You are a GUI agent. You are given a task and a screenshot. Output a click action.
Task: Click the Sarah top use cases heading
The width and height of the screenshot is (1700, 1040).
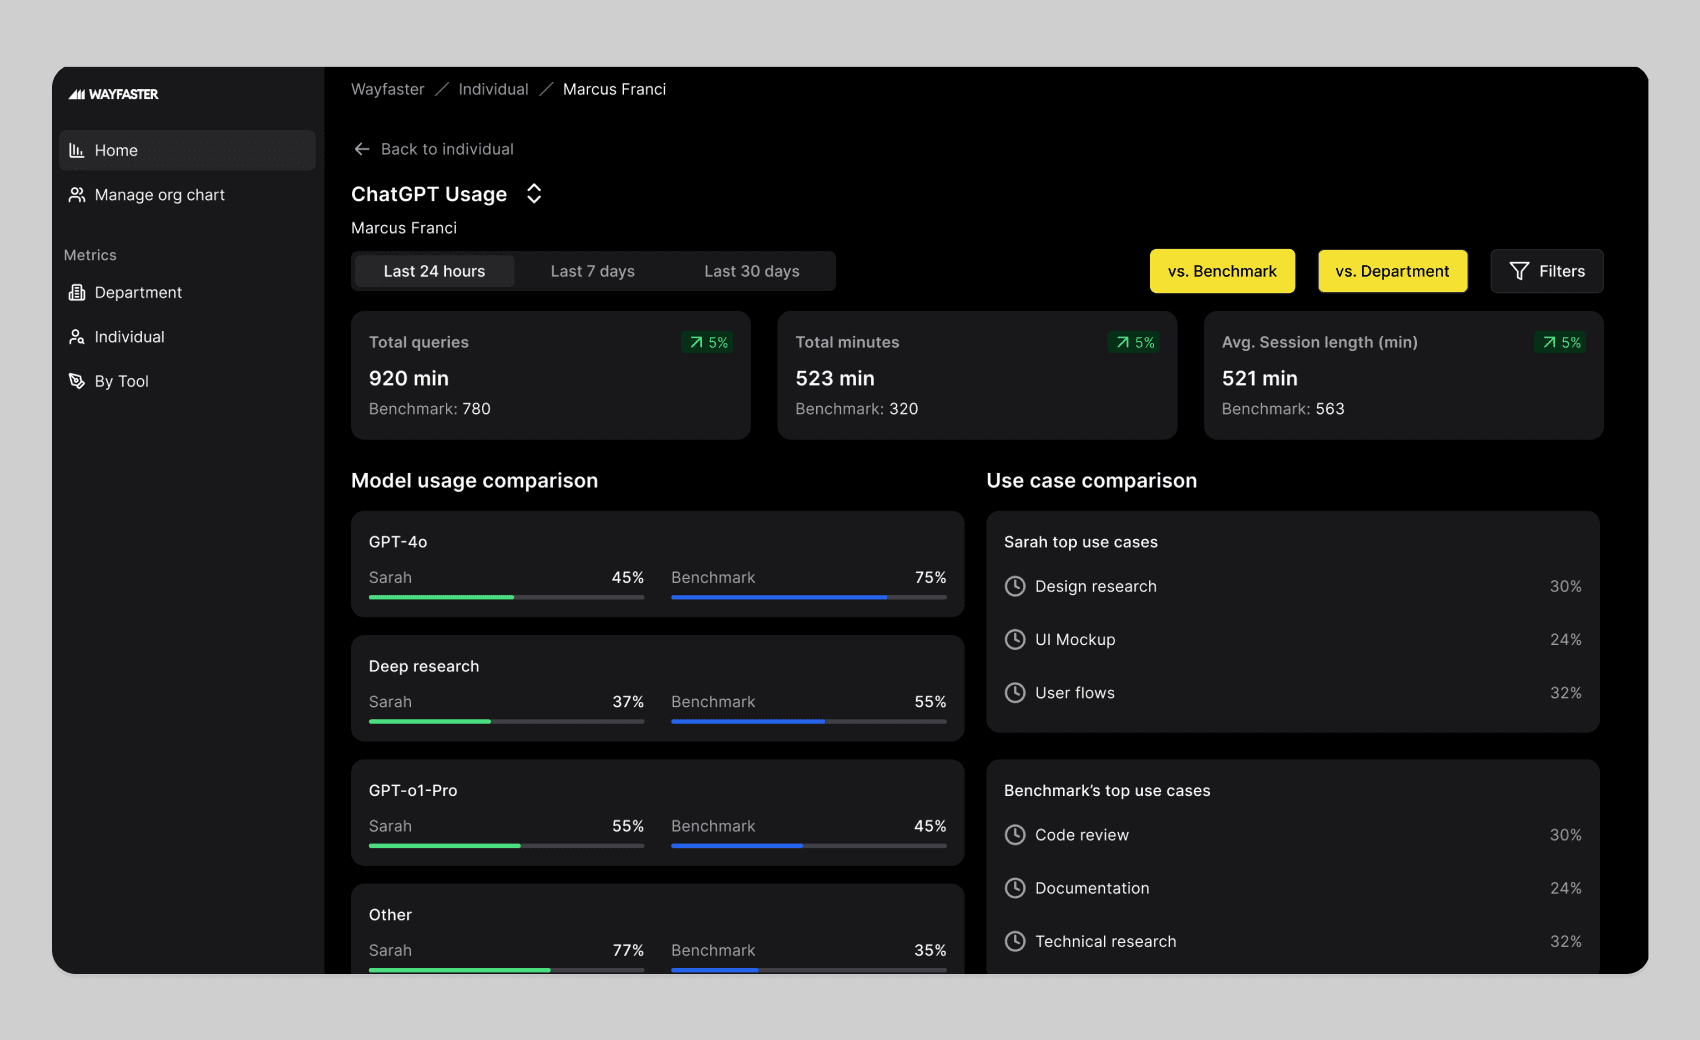(x=1081, y=541)
